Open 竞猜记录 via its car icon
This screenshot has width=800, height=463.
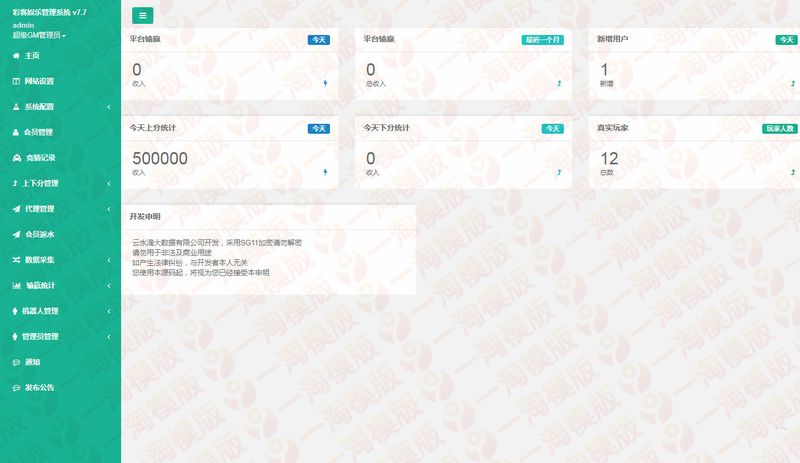17,158
